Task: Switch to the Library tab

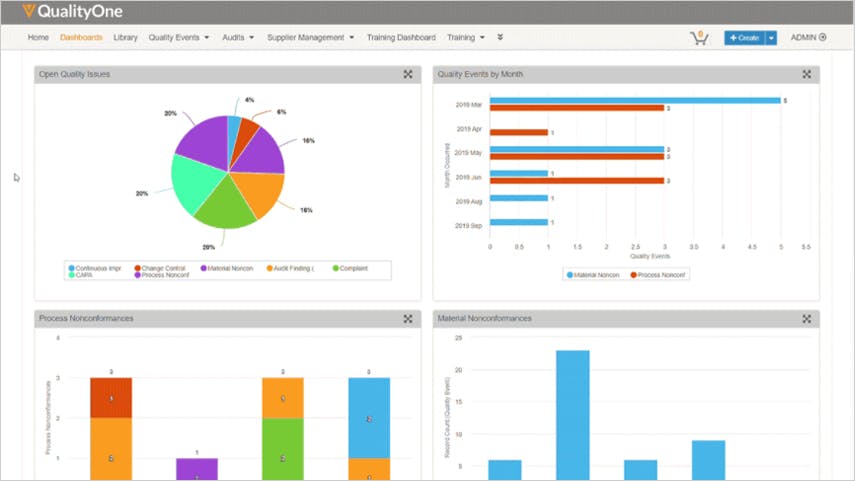Action: point(125,37)
